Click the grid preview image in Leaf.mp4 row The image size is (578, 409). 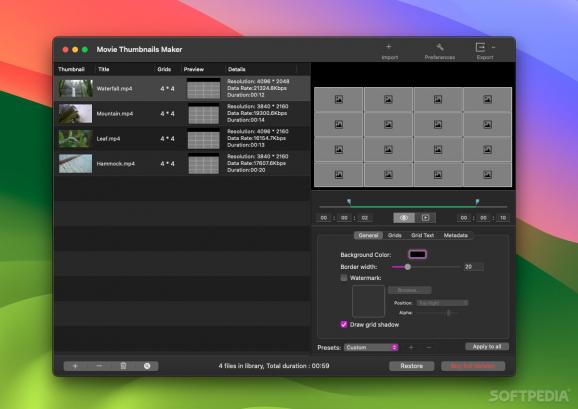[x=204, y=139]
